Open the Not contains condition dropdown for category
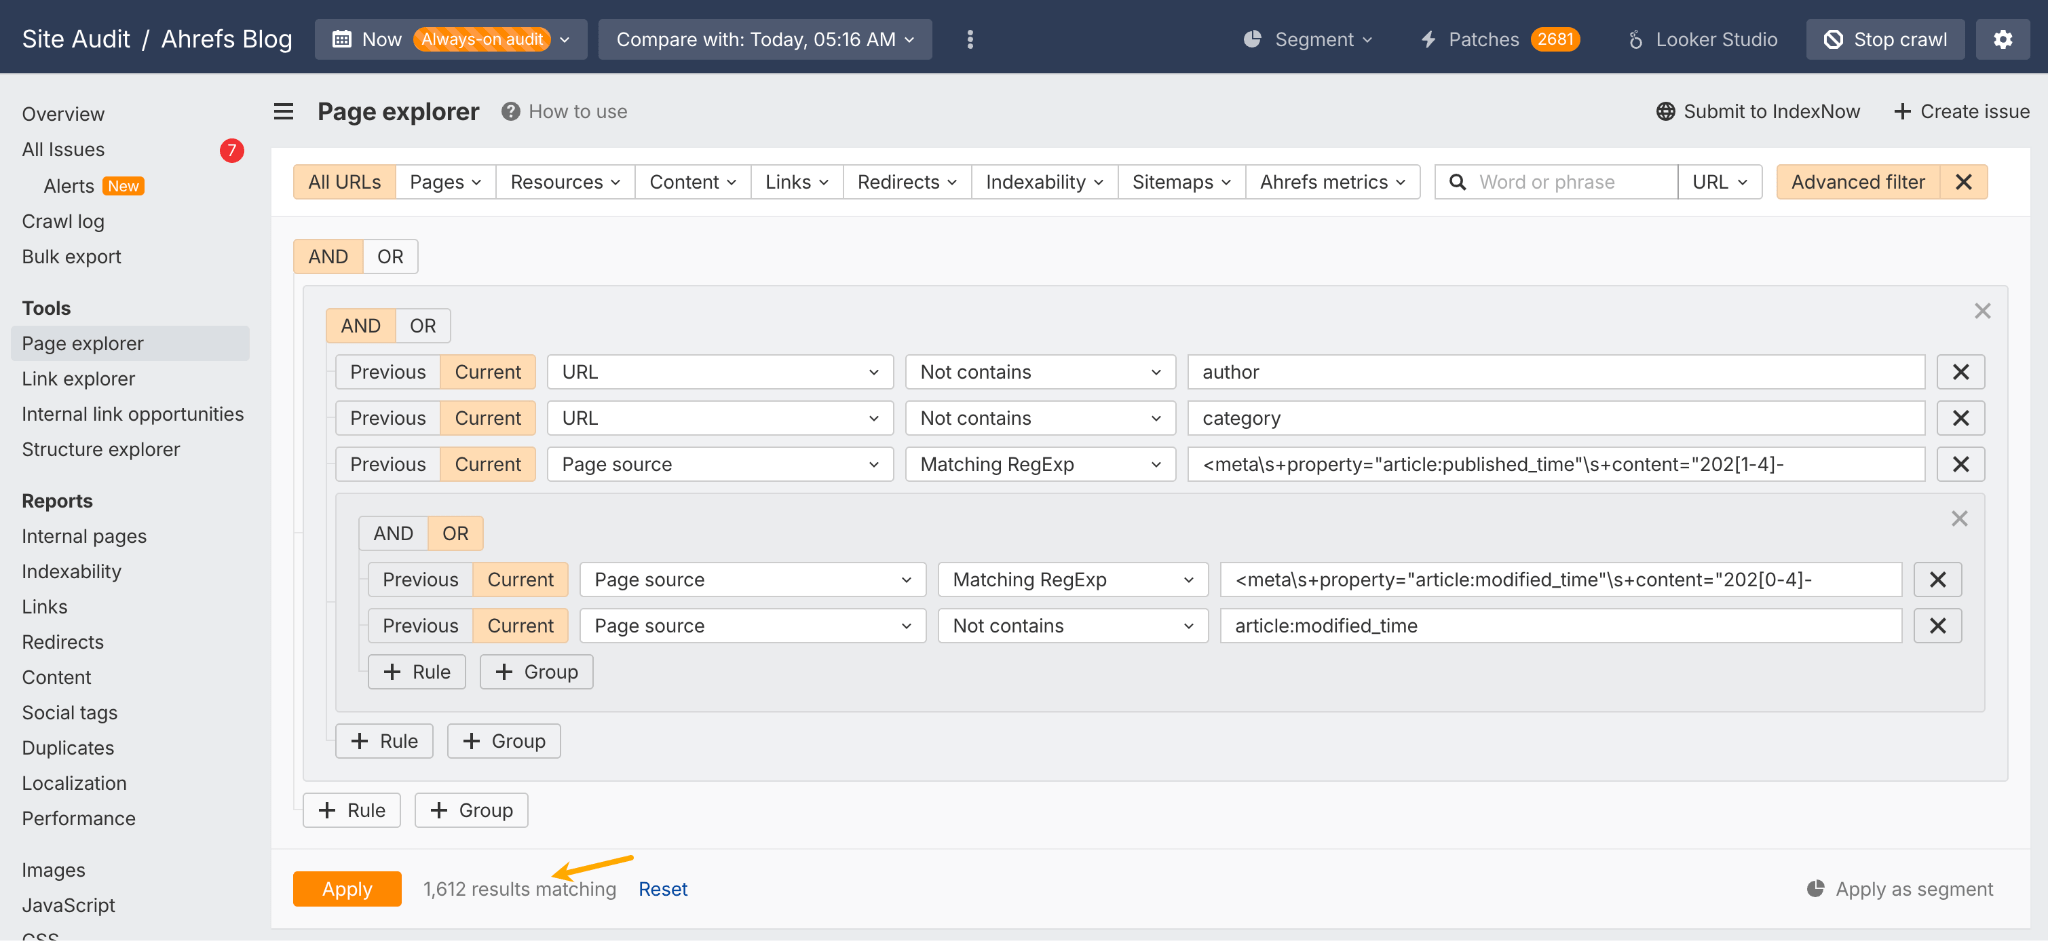 (x=1040, y=418)
